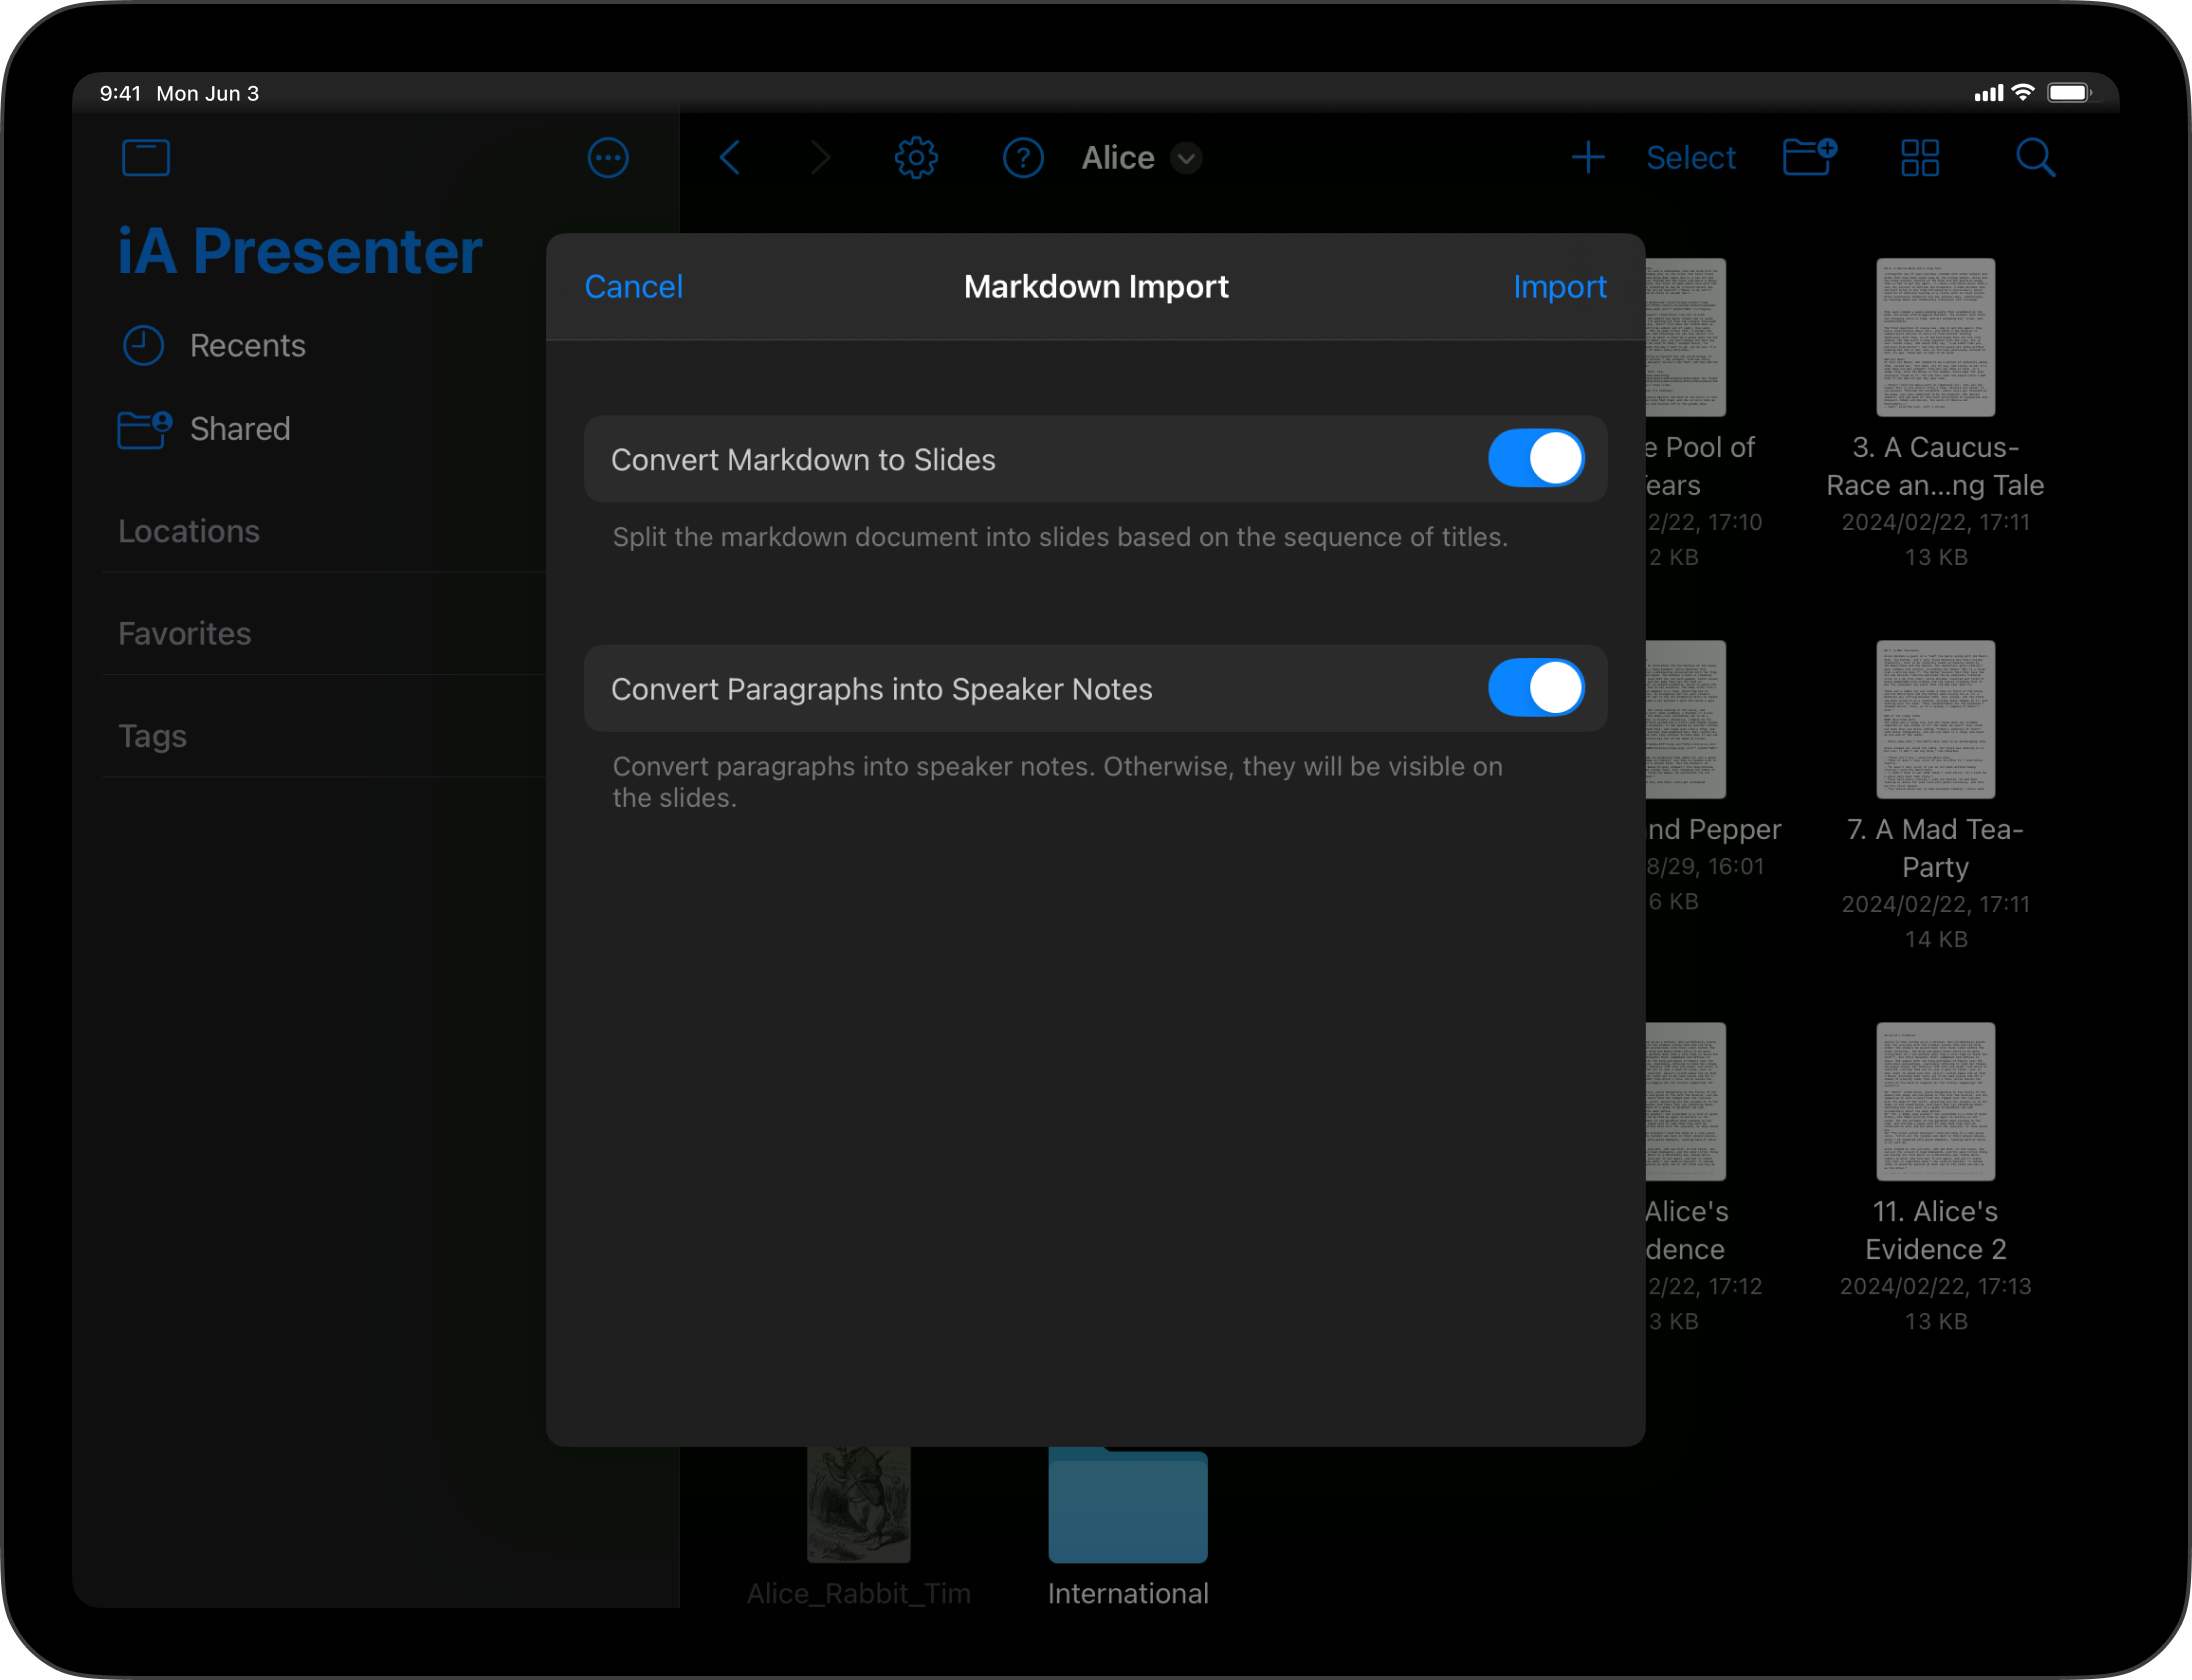Open search with magnifier icon
Screen dimensions: 2192x1680
(2035, 158)
